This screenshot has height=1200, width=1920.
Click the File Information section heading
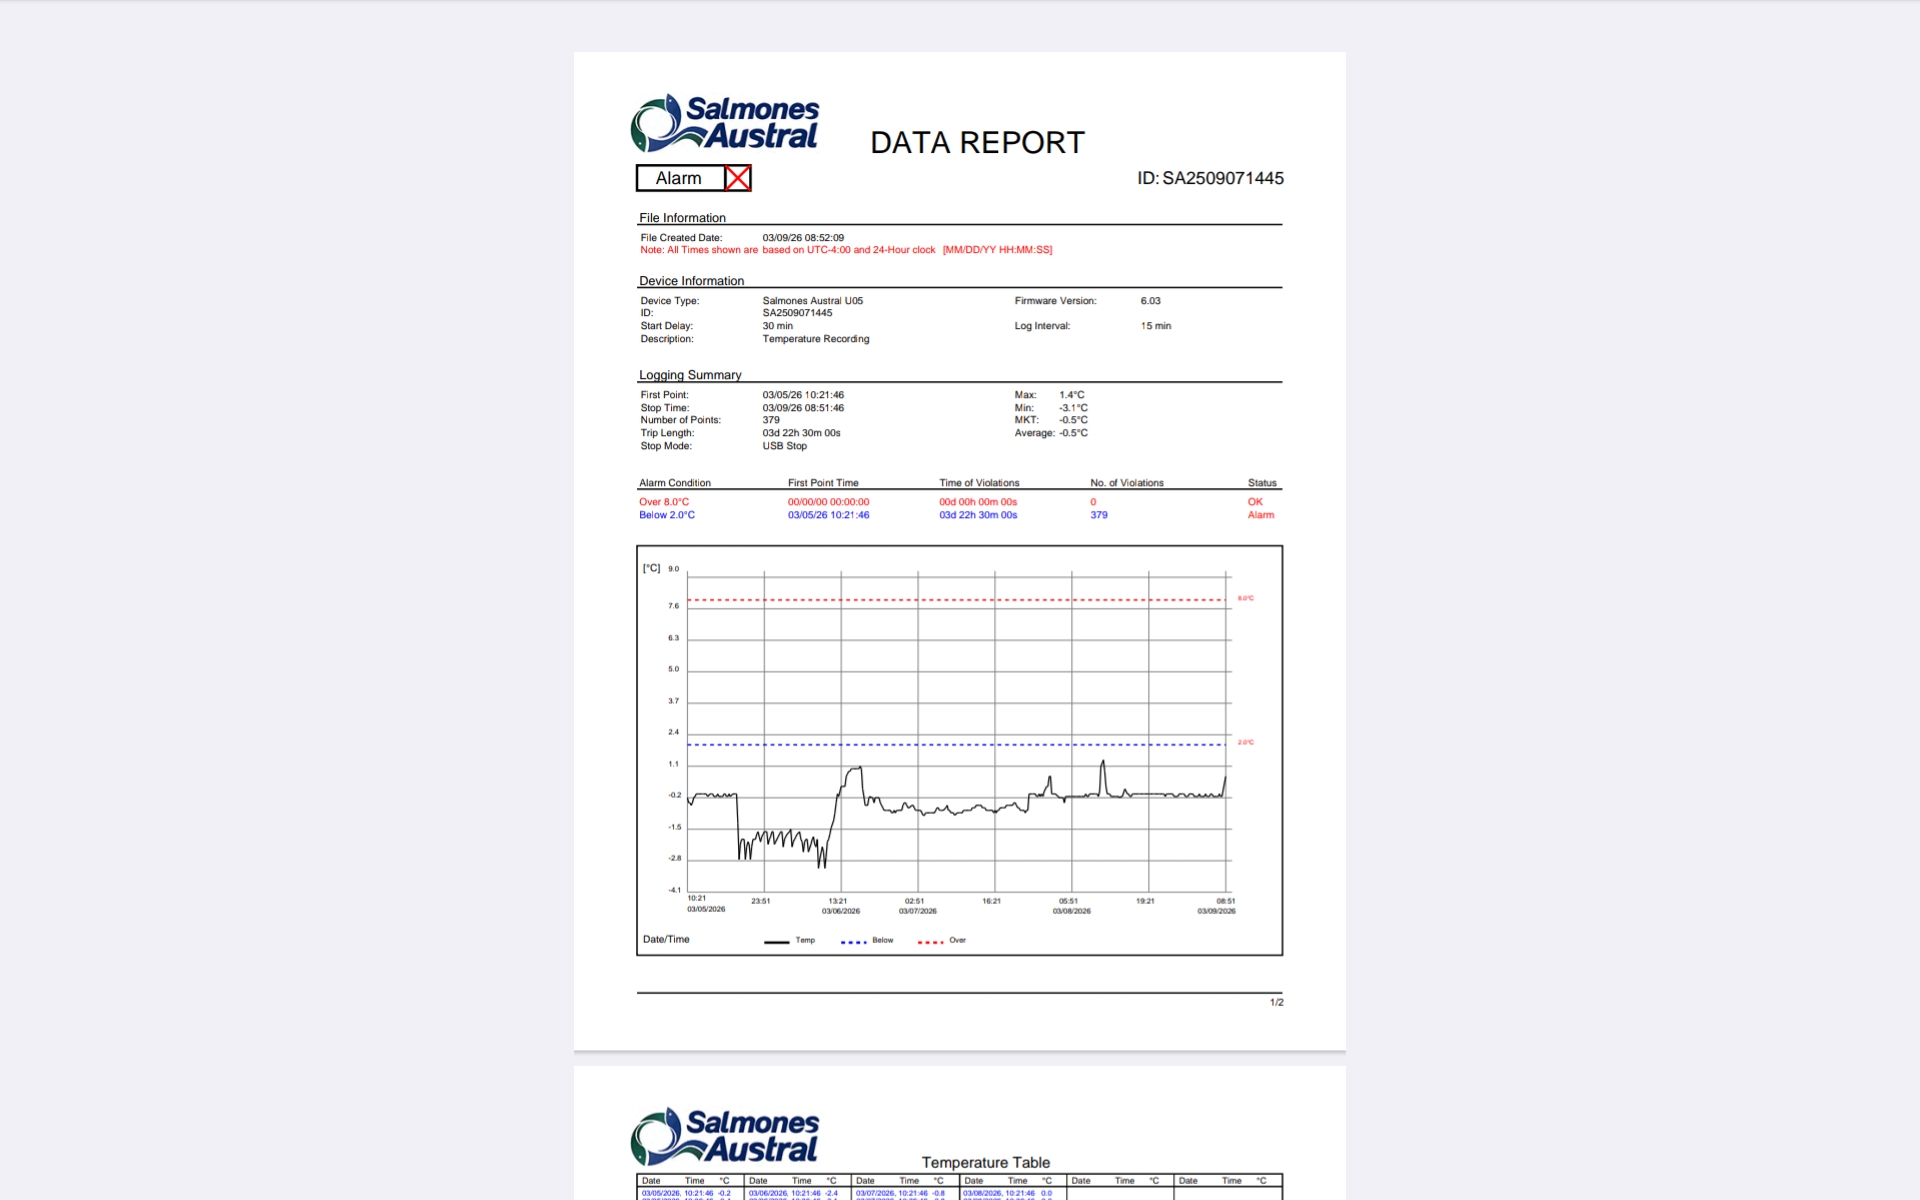tap(682, 218)
